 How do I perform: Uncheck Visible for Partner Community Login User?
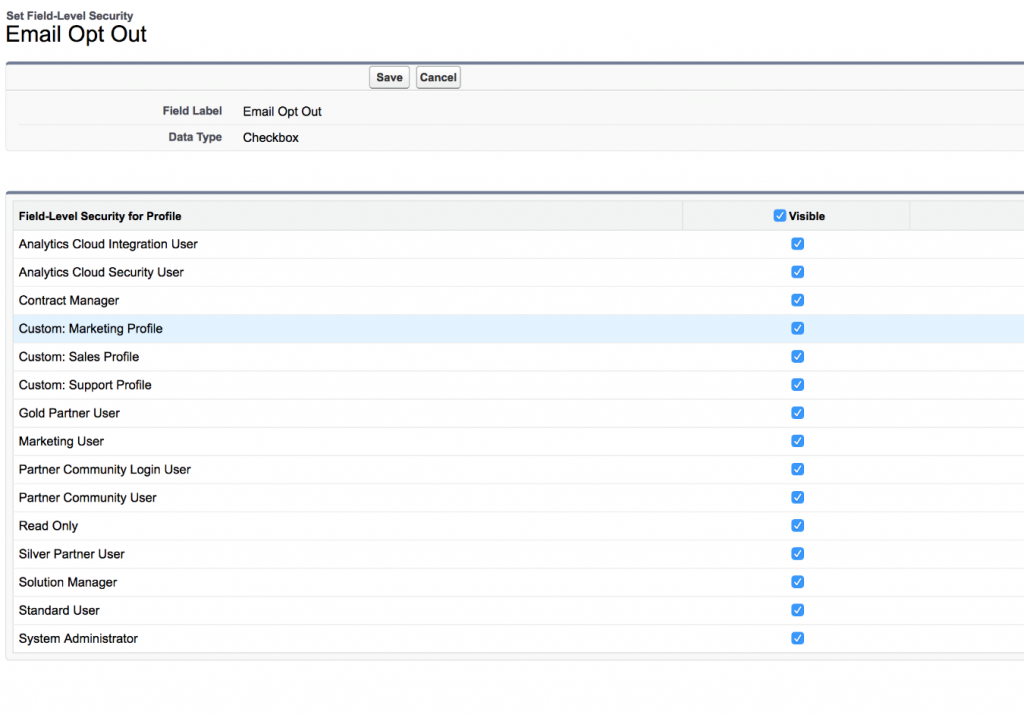[797, 469]
